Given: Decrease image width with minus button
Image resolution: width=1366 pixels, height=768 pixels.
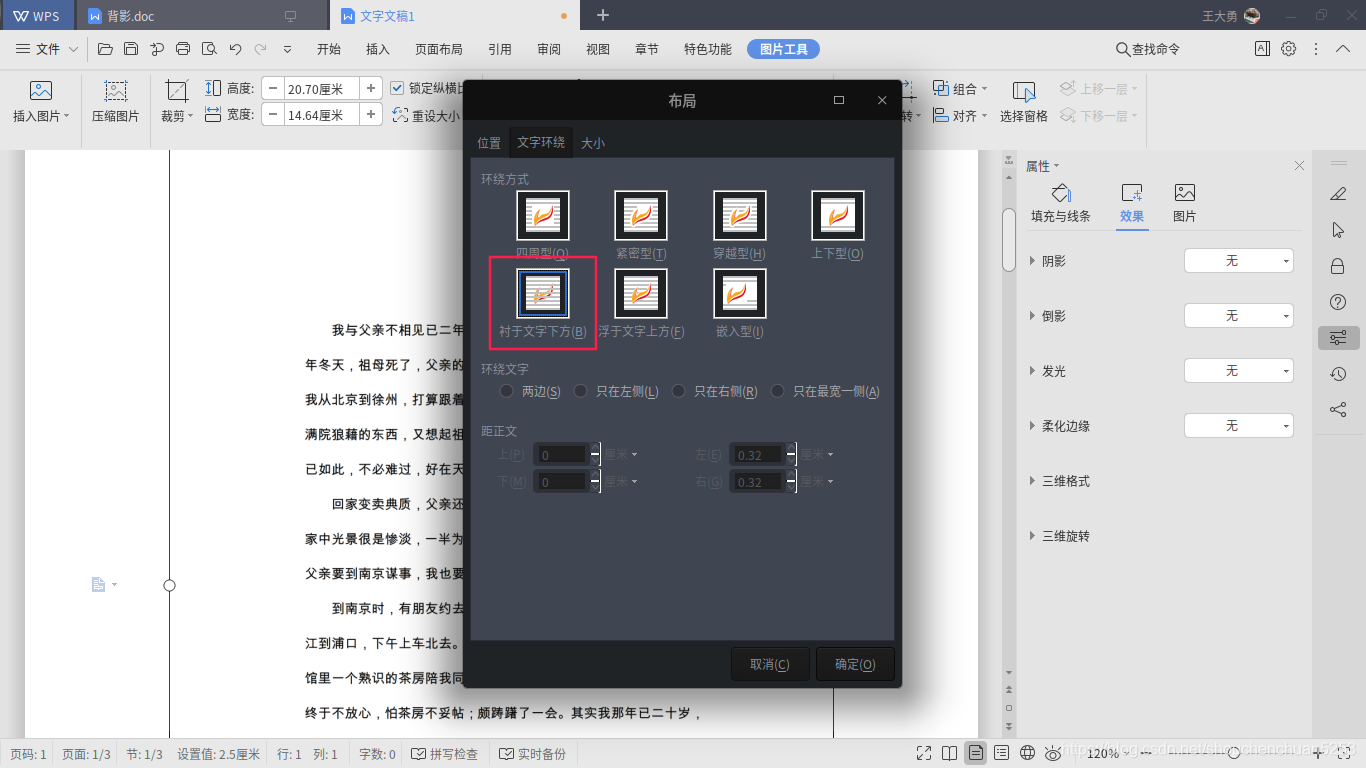Looking at the screenshot, I should click(x=273, y=115).
